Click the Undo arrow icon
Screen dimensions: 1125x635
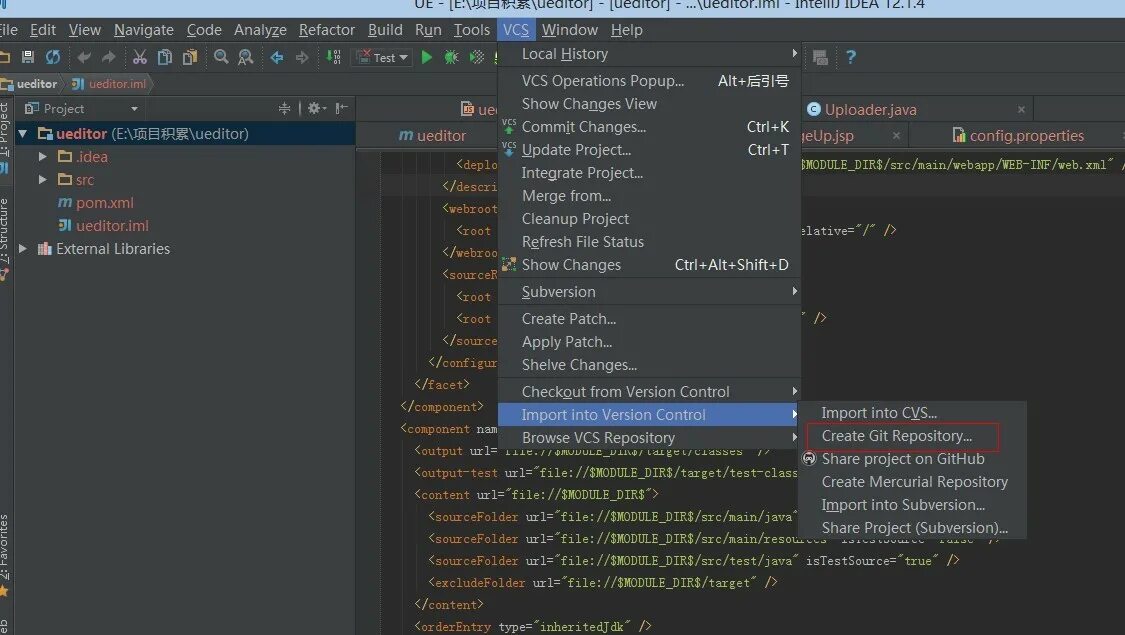click(84, 57)
